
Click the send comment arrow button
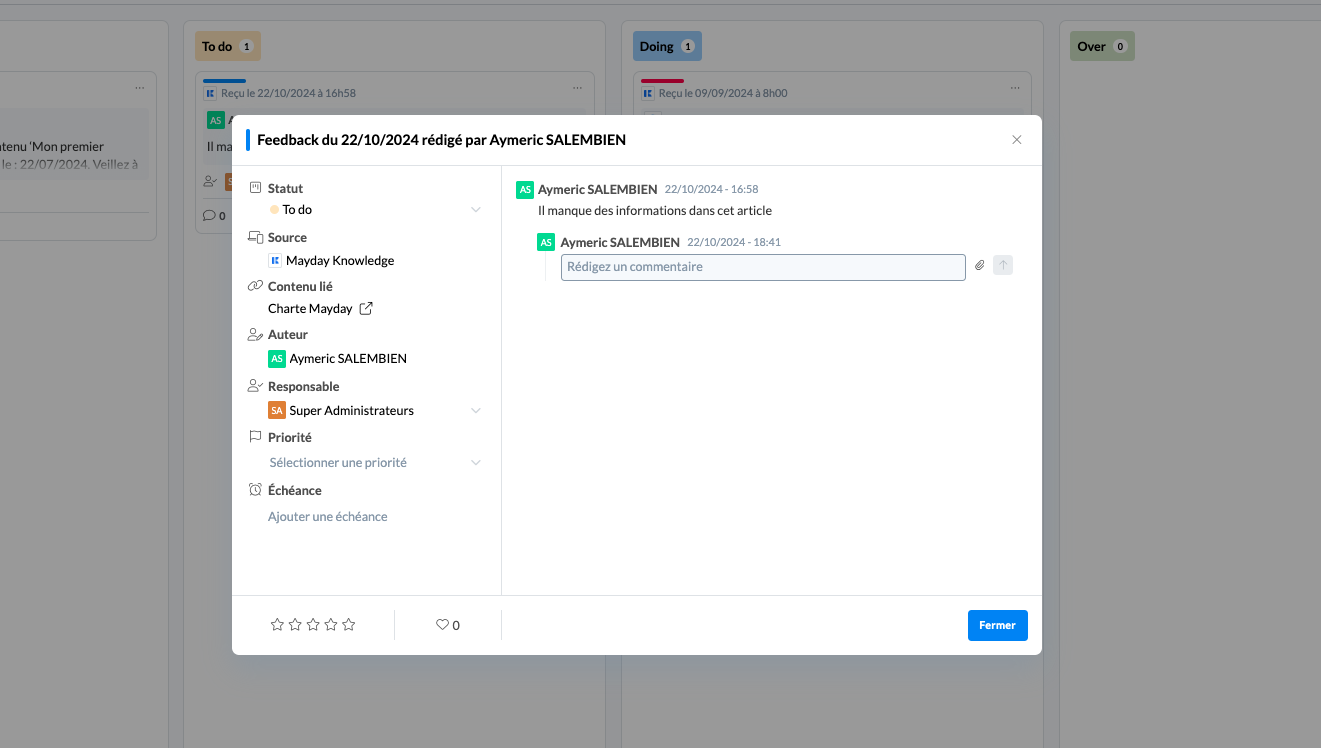pyautogui.click(x=1003, y=266)
